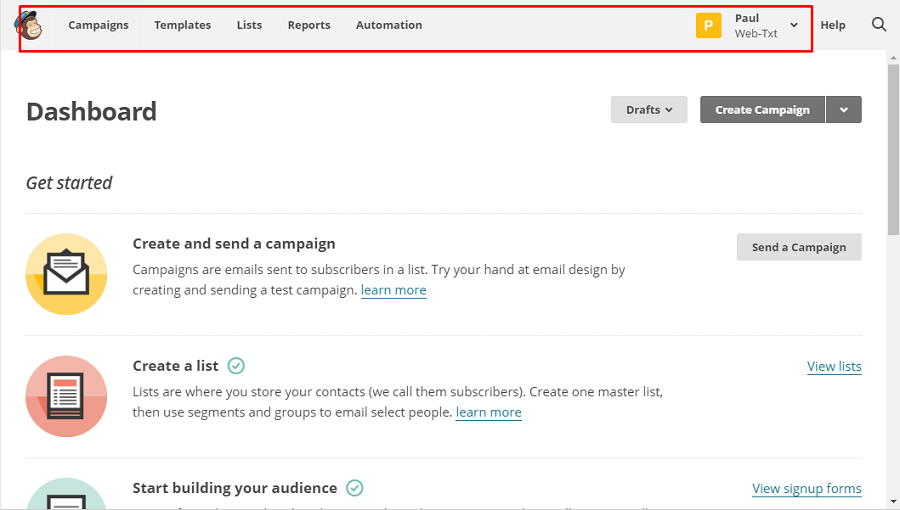
Task: Click the yellow P account avatar
Action: [x=708, y=25]
